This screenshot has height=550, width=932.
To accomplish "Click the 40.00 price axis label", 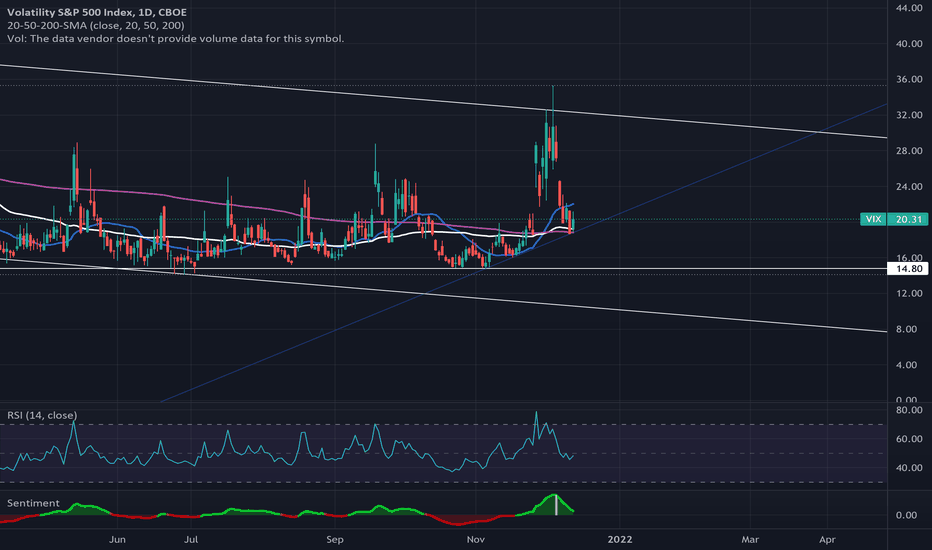I will point(909,43).
